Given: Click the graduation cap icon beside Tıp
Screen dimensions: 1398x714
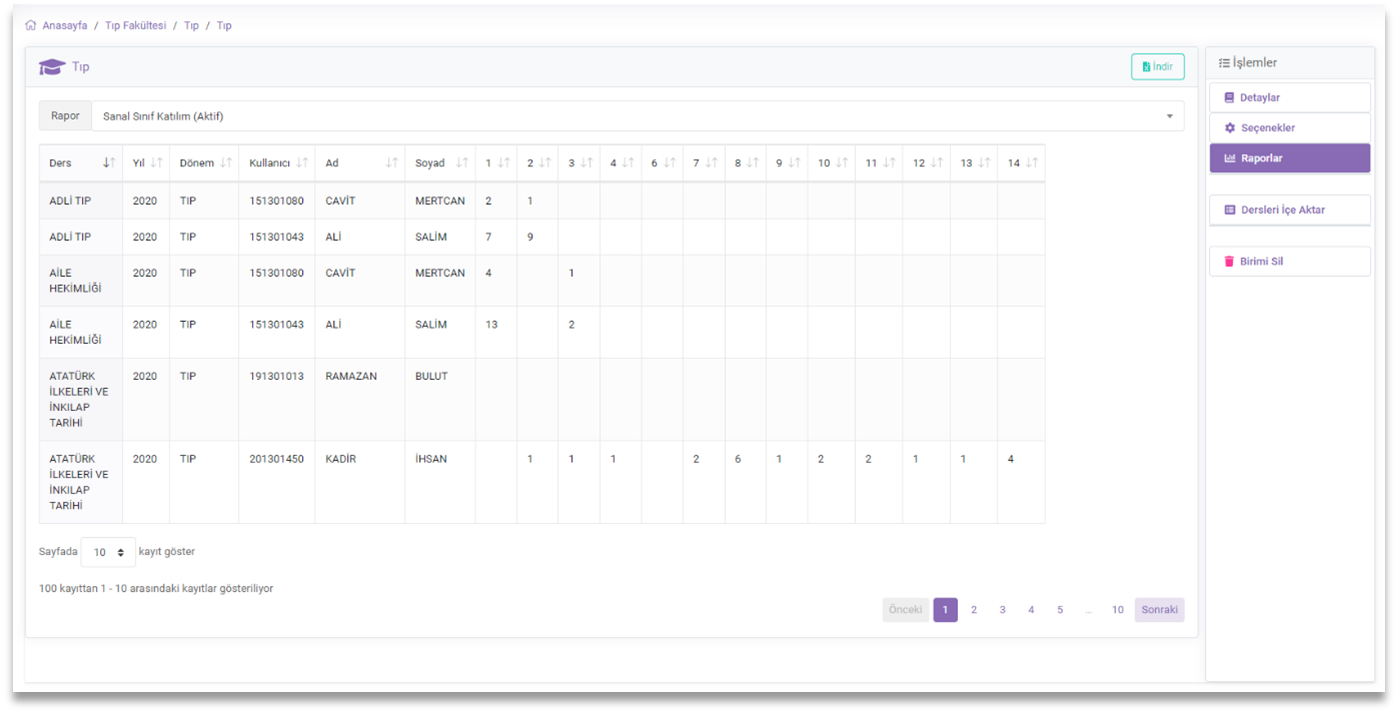Looking at the screenshot, I should (52, 67).
